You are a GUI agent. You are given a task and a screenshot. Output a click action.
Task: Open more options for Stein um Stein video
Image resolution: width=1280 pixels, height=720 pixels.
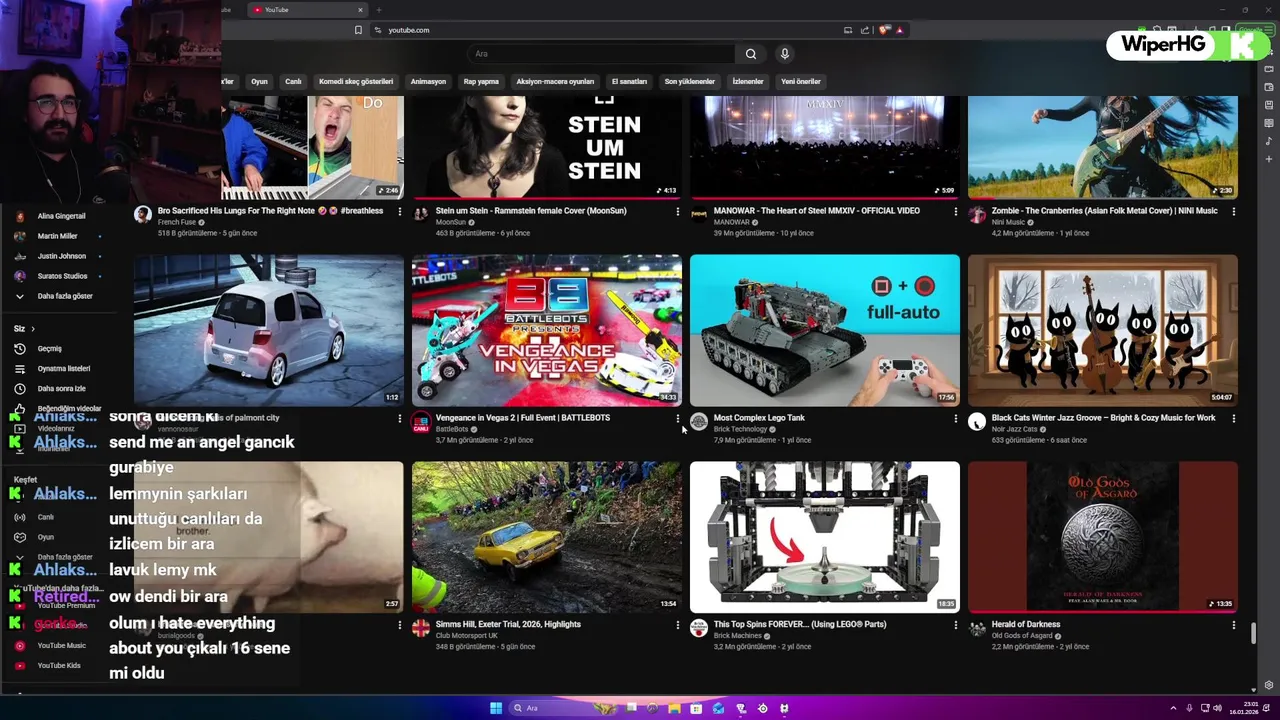[678, 211]
